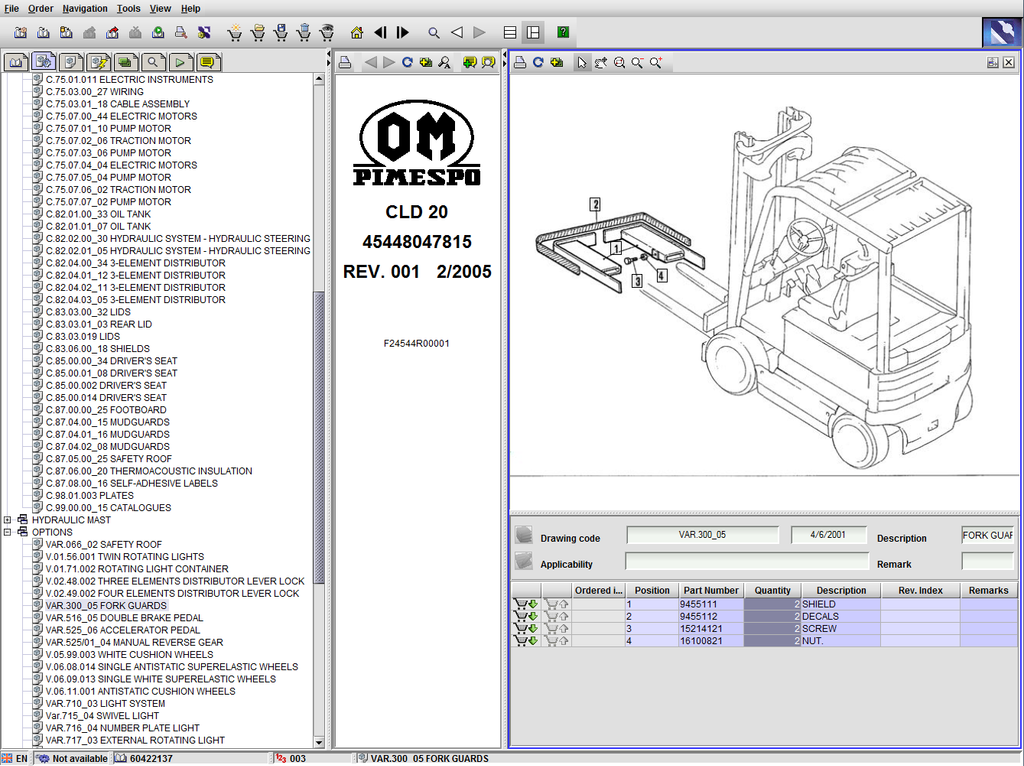Screen dimensions: 1024x766
Task: Click the Position column header
Action: (652, 590)
